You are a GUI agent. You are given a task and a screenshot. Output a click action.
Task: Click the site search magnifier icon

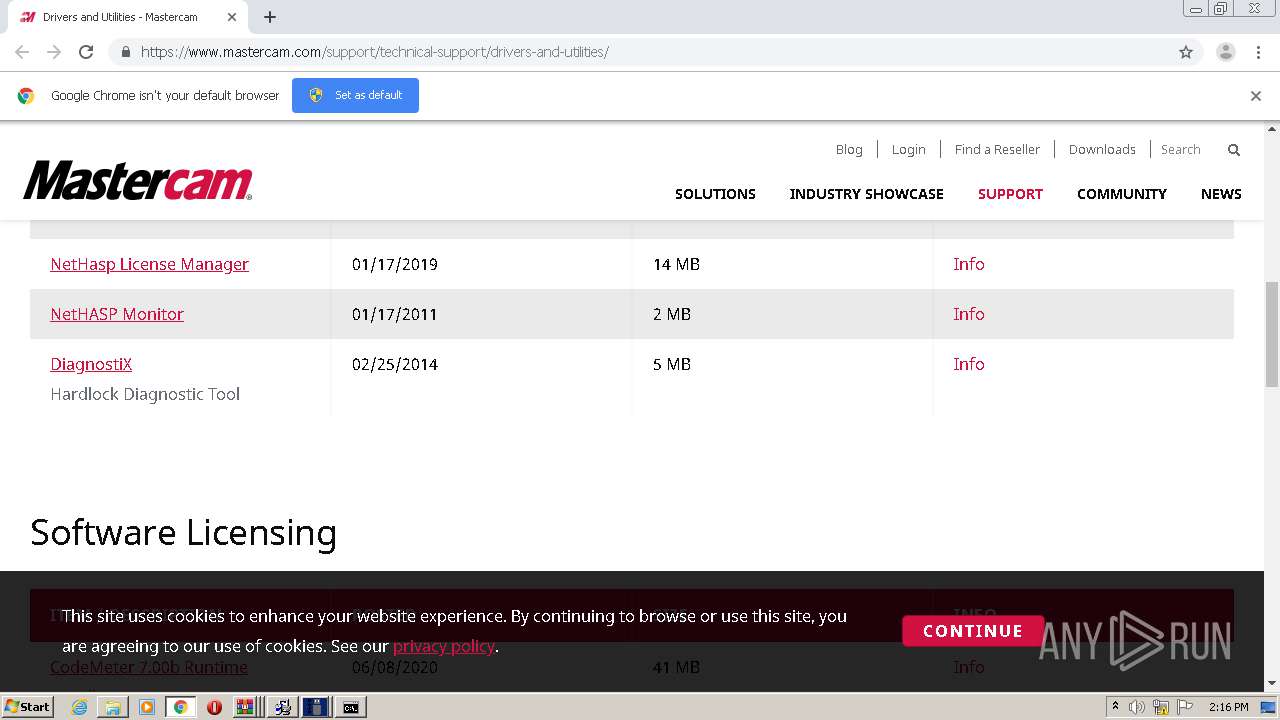tap(1234, 150)
